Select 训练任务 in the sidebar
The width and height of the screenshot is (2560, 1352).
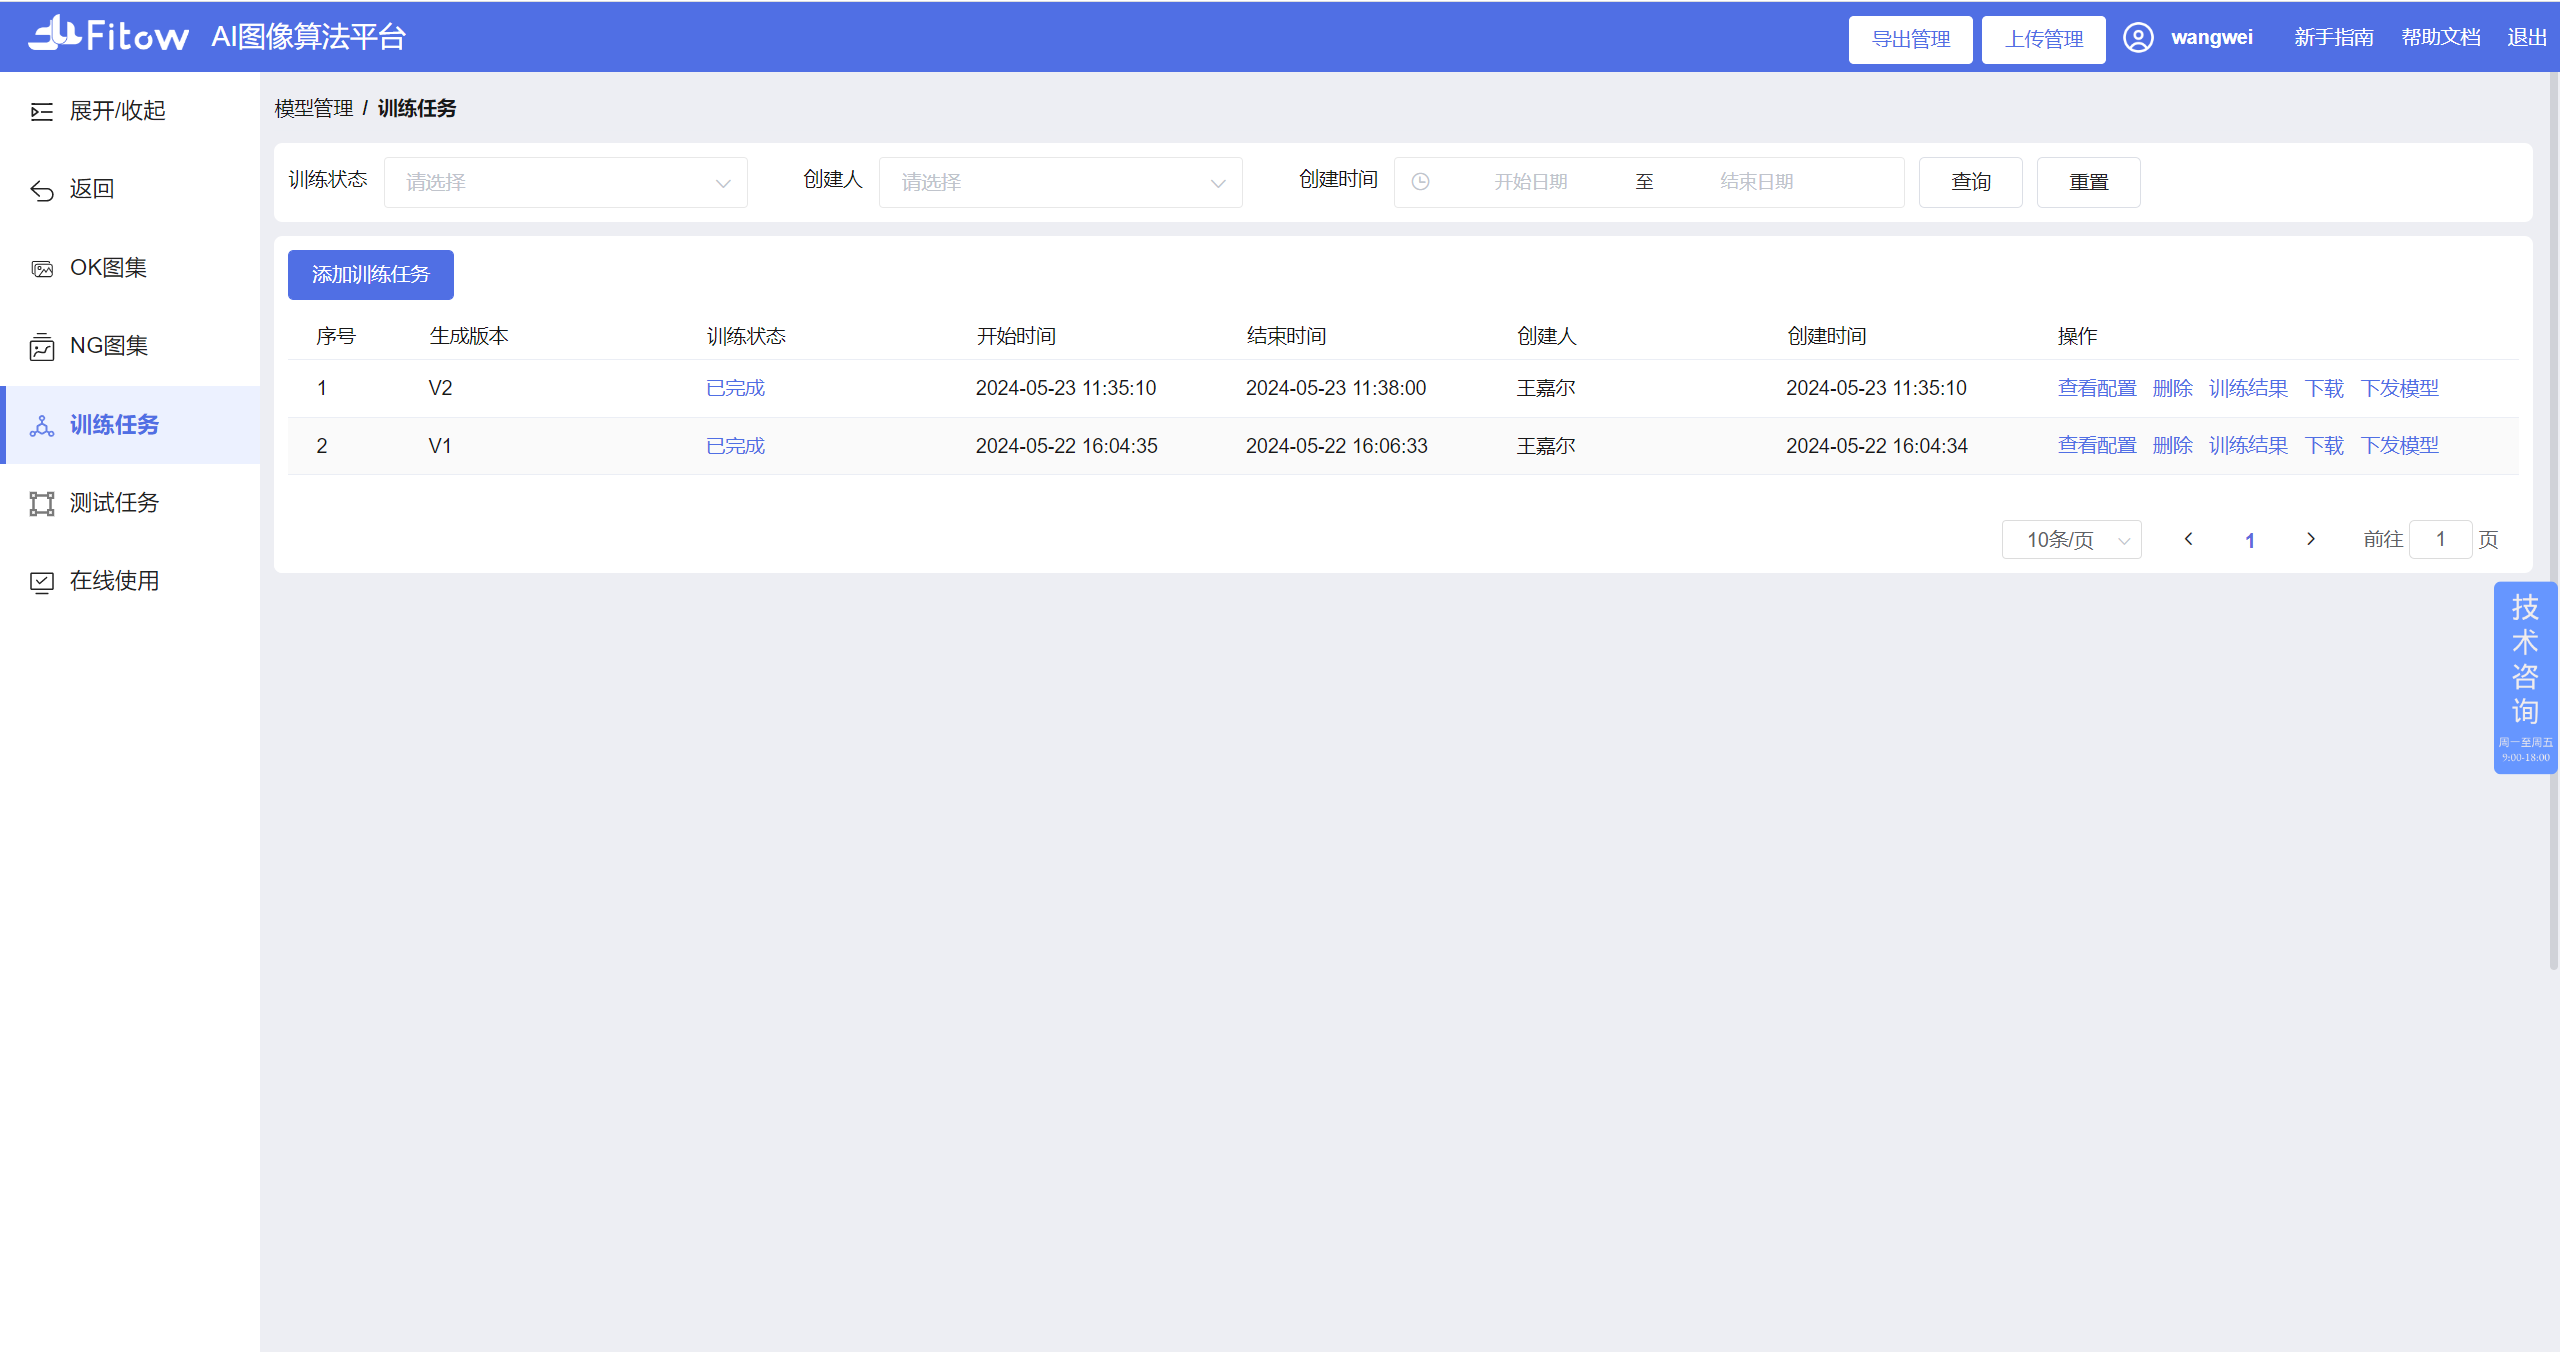(130, 425)
